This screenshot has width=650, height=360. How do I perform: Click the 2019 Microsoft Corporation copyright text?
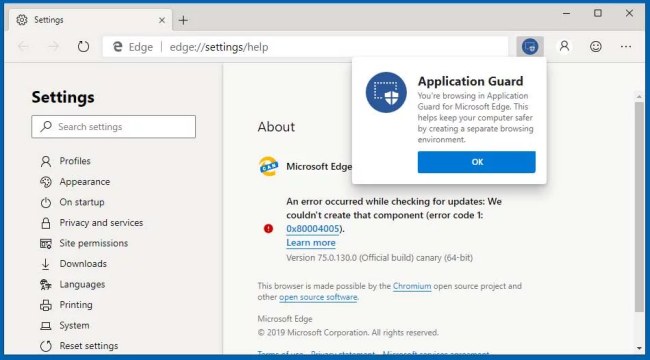348,333
